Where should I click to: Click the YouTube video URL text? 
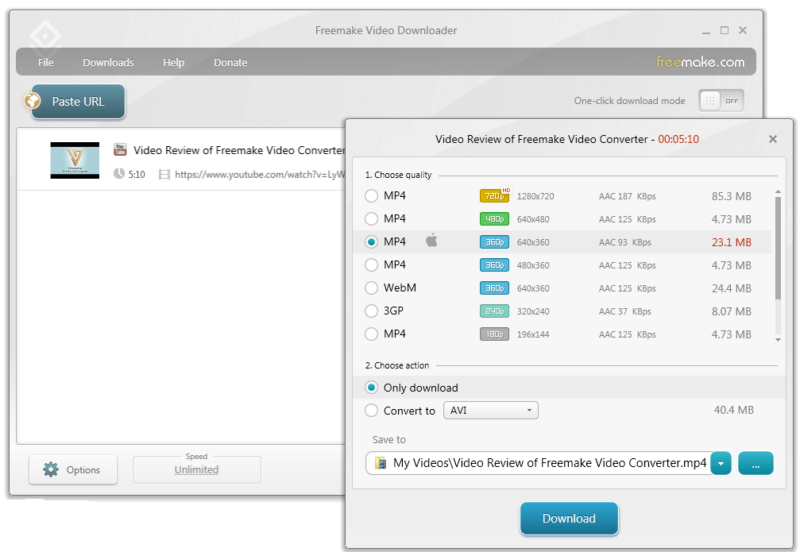tap(260, 174)
